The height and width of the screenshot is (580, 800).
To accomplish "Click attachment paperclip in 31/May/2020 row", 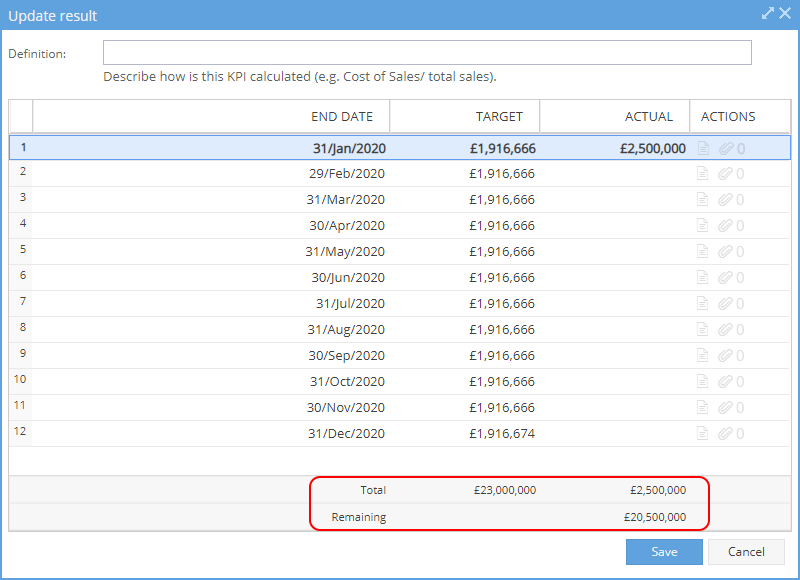I will point(726,251).
